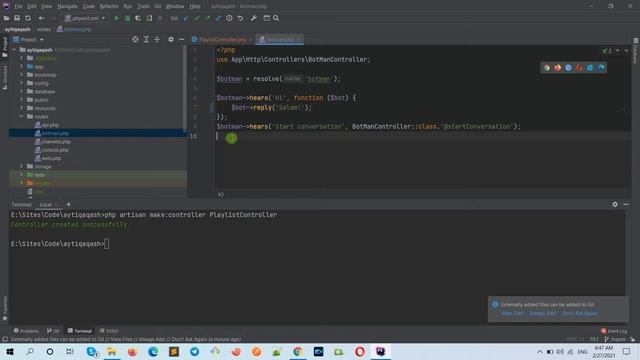Open Windows notification center
This screenshot has width=640, height=360.
click(627, 351)
